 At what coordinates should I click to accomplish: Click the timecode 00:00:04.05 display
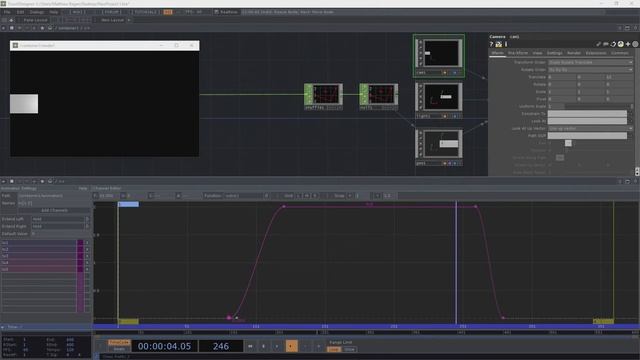[164, 346]
